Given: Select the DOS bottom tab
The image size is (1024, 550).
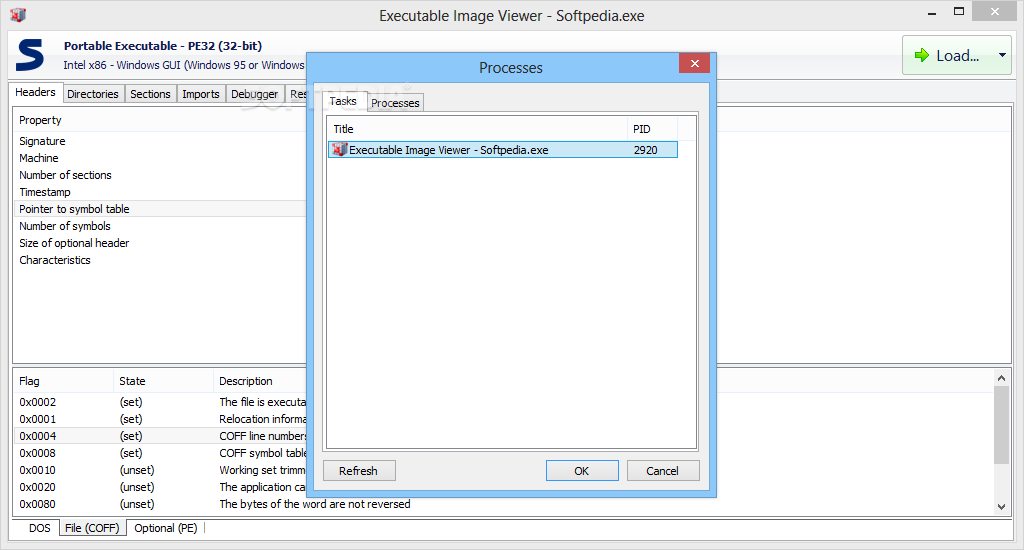Looking at the screenshot, I should 39,528.
